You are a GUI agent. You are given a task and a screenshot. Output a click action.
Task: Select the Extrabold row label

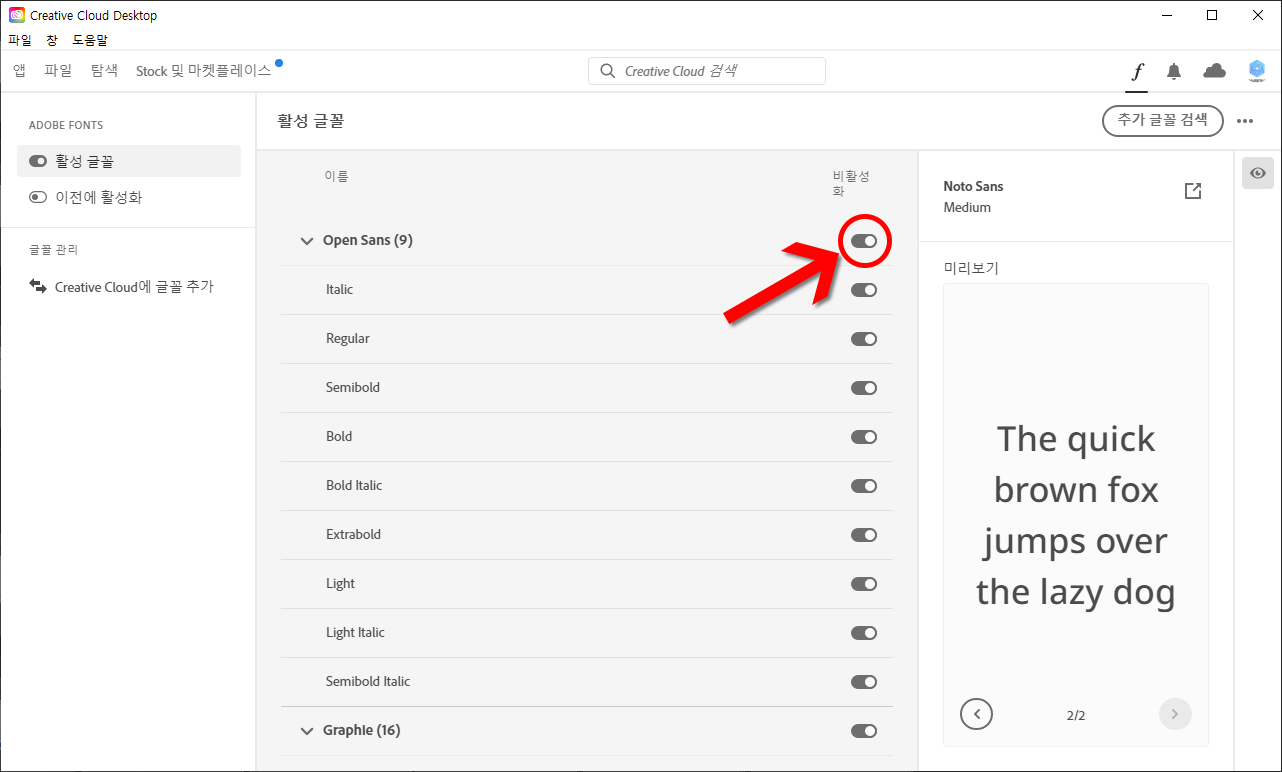coord(354,535)
